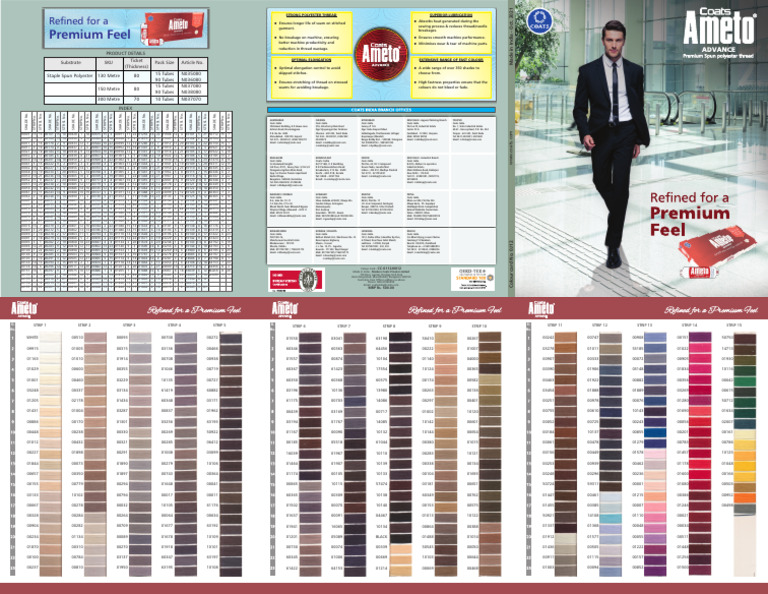Select the top brown swatch in Strip 11
The width and height of the screenshot is (768, 594).
pos(566,337)
